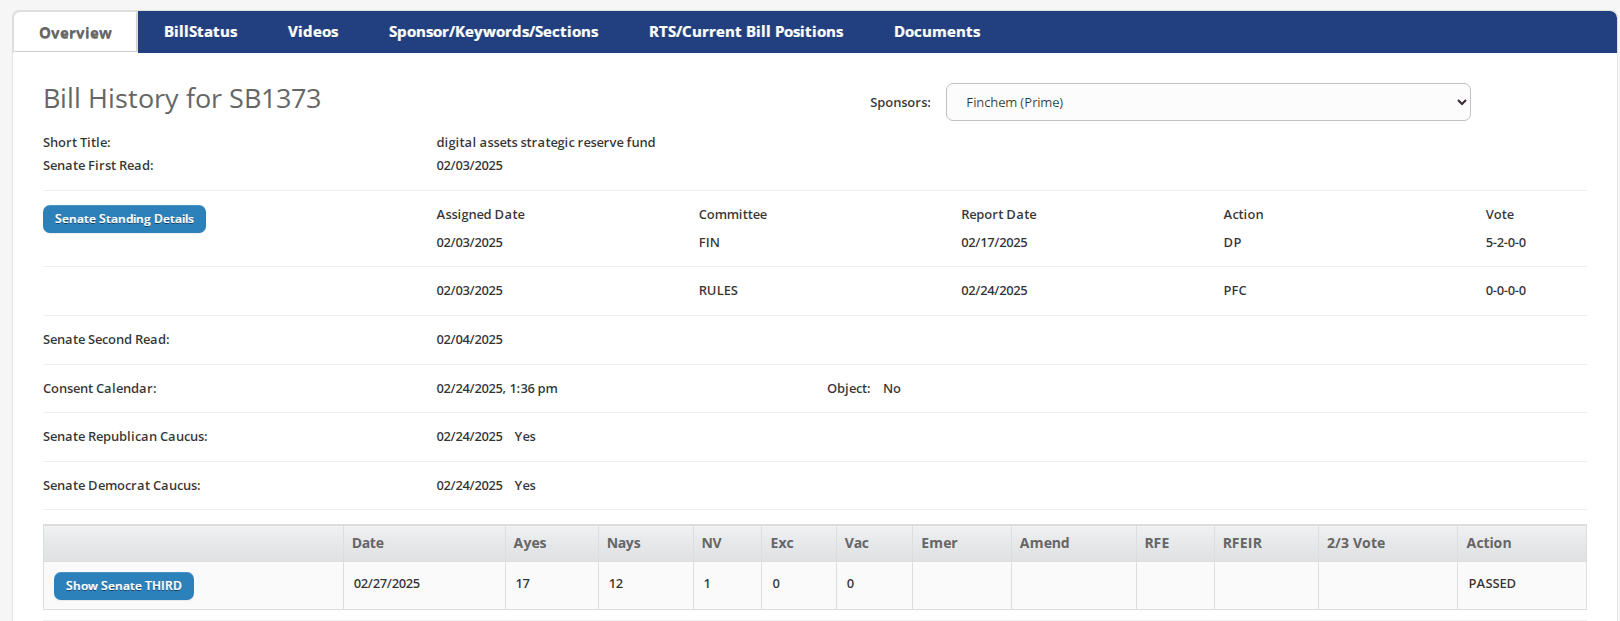Click the Ayes column header
Screen dimensions: 1620x621
[x=529, y=543]
